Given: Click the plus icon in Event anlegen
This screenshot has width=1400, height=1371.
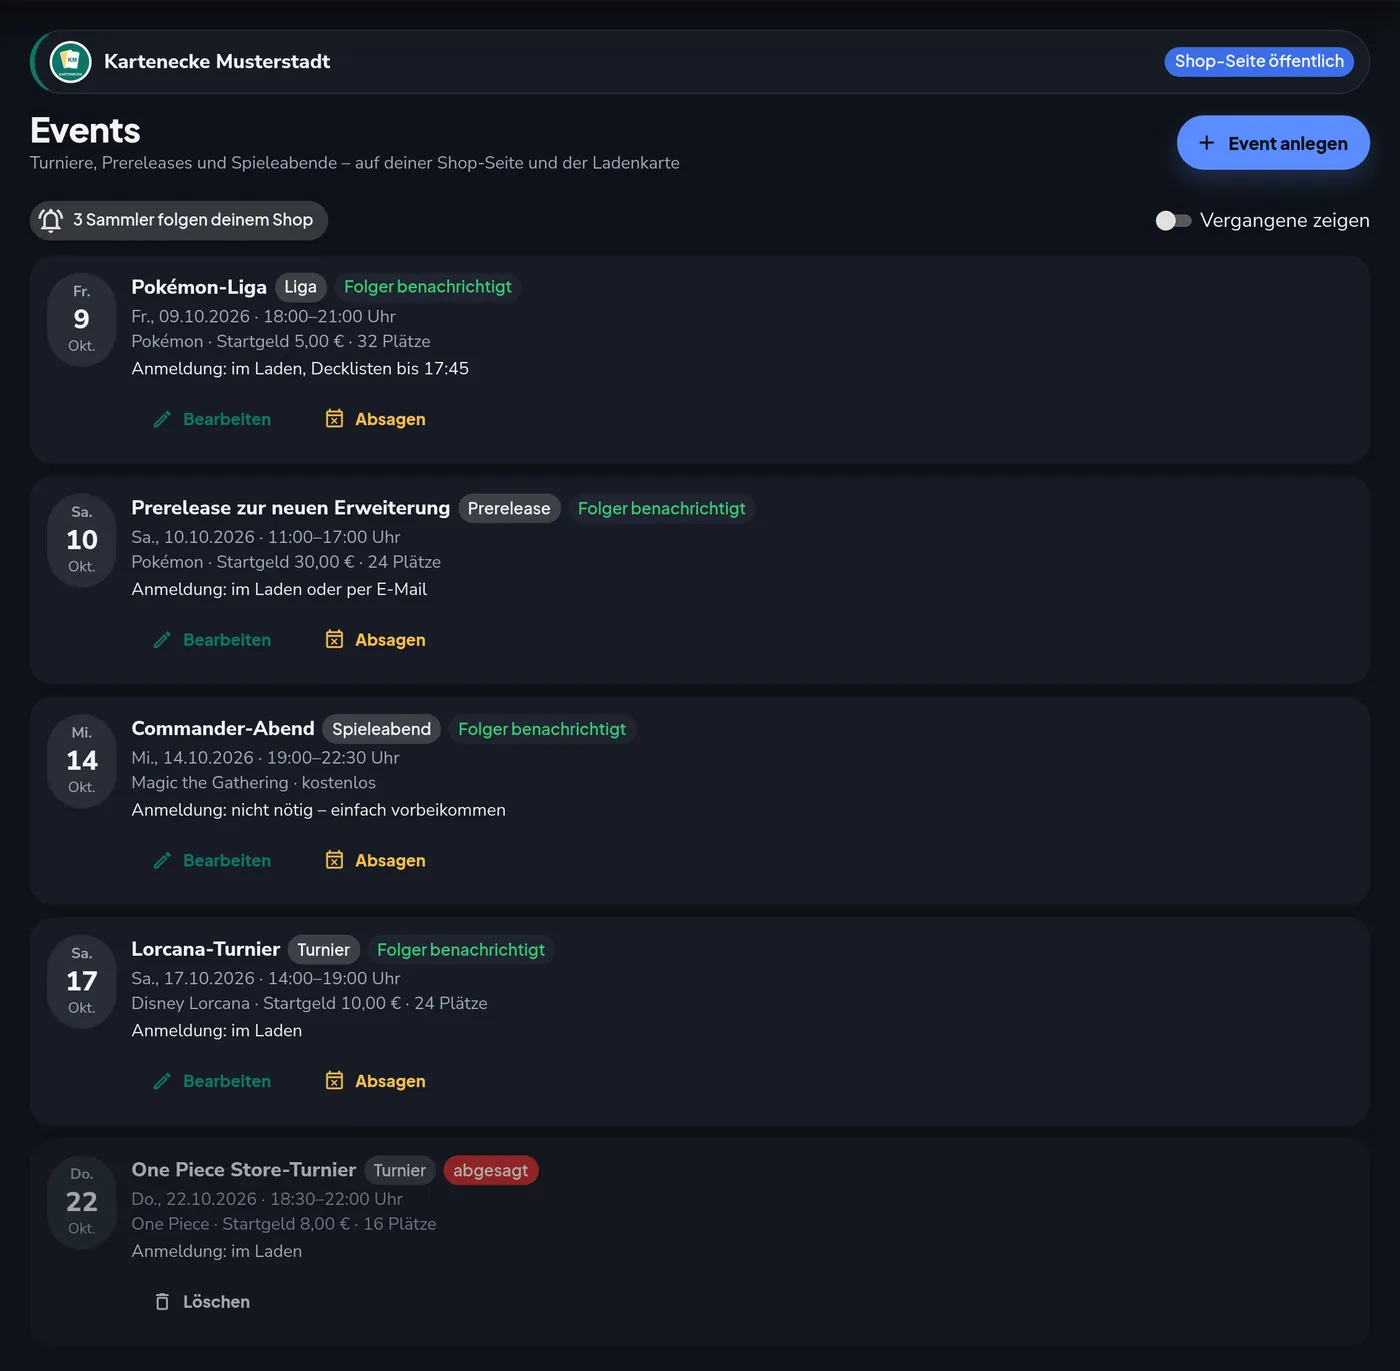Looking at the screenshot, I should (1207, 143).
